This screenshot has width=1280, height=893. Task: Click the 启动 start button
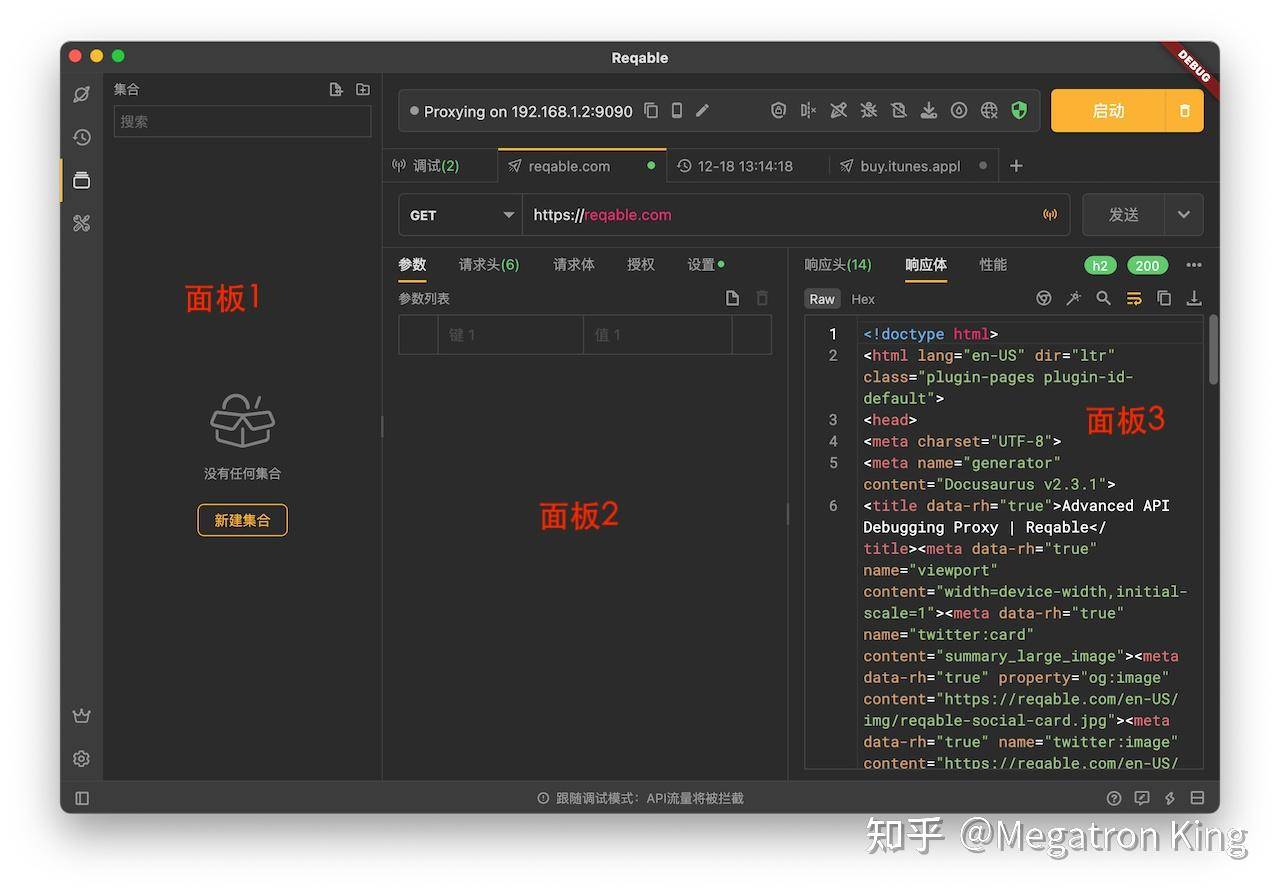pyautogui.click(x=1108, y=111)
